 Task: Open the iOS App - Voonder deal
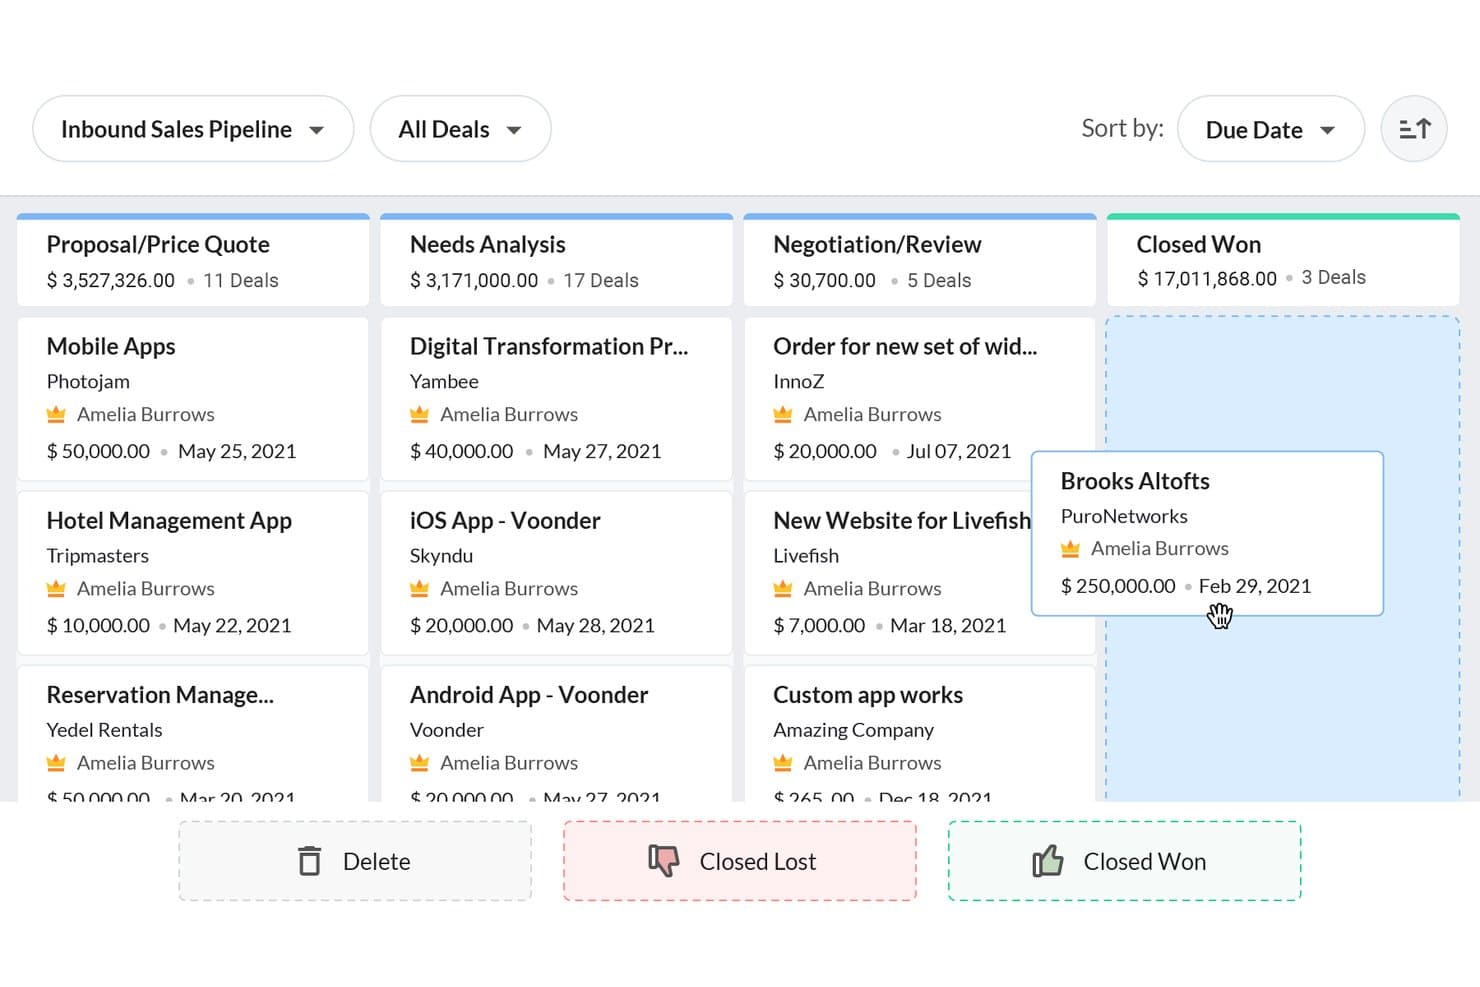click(x=505, y=520)
